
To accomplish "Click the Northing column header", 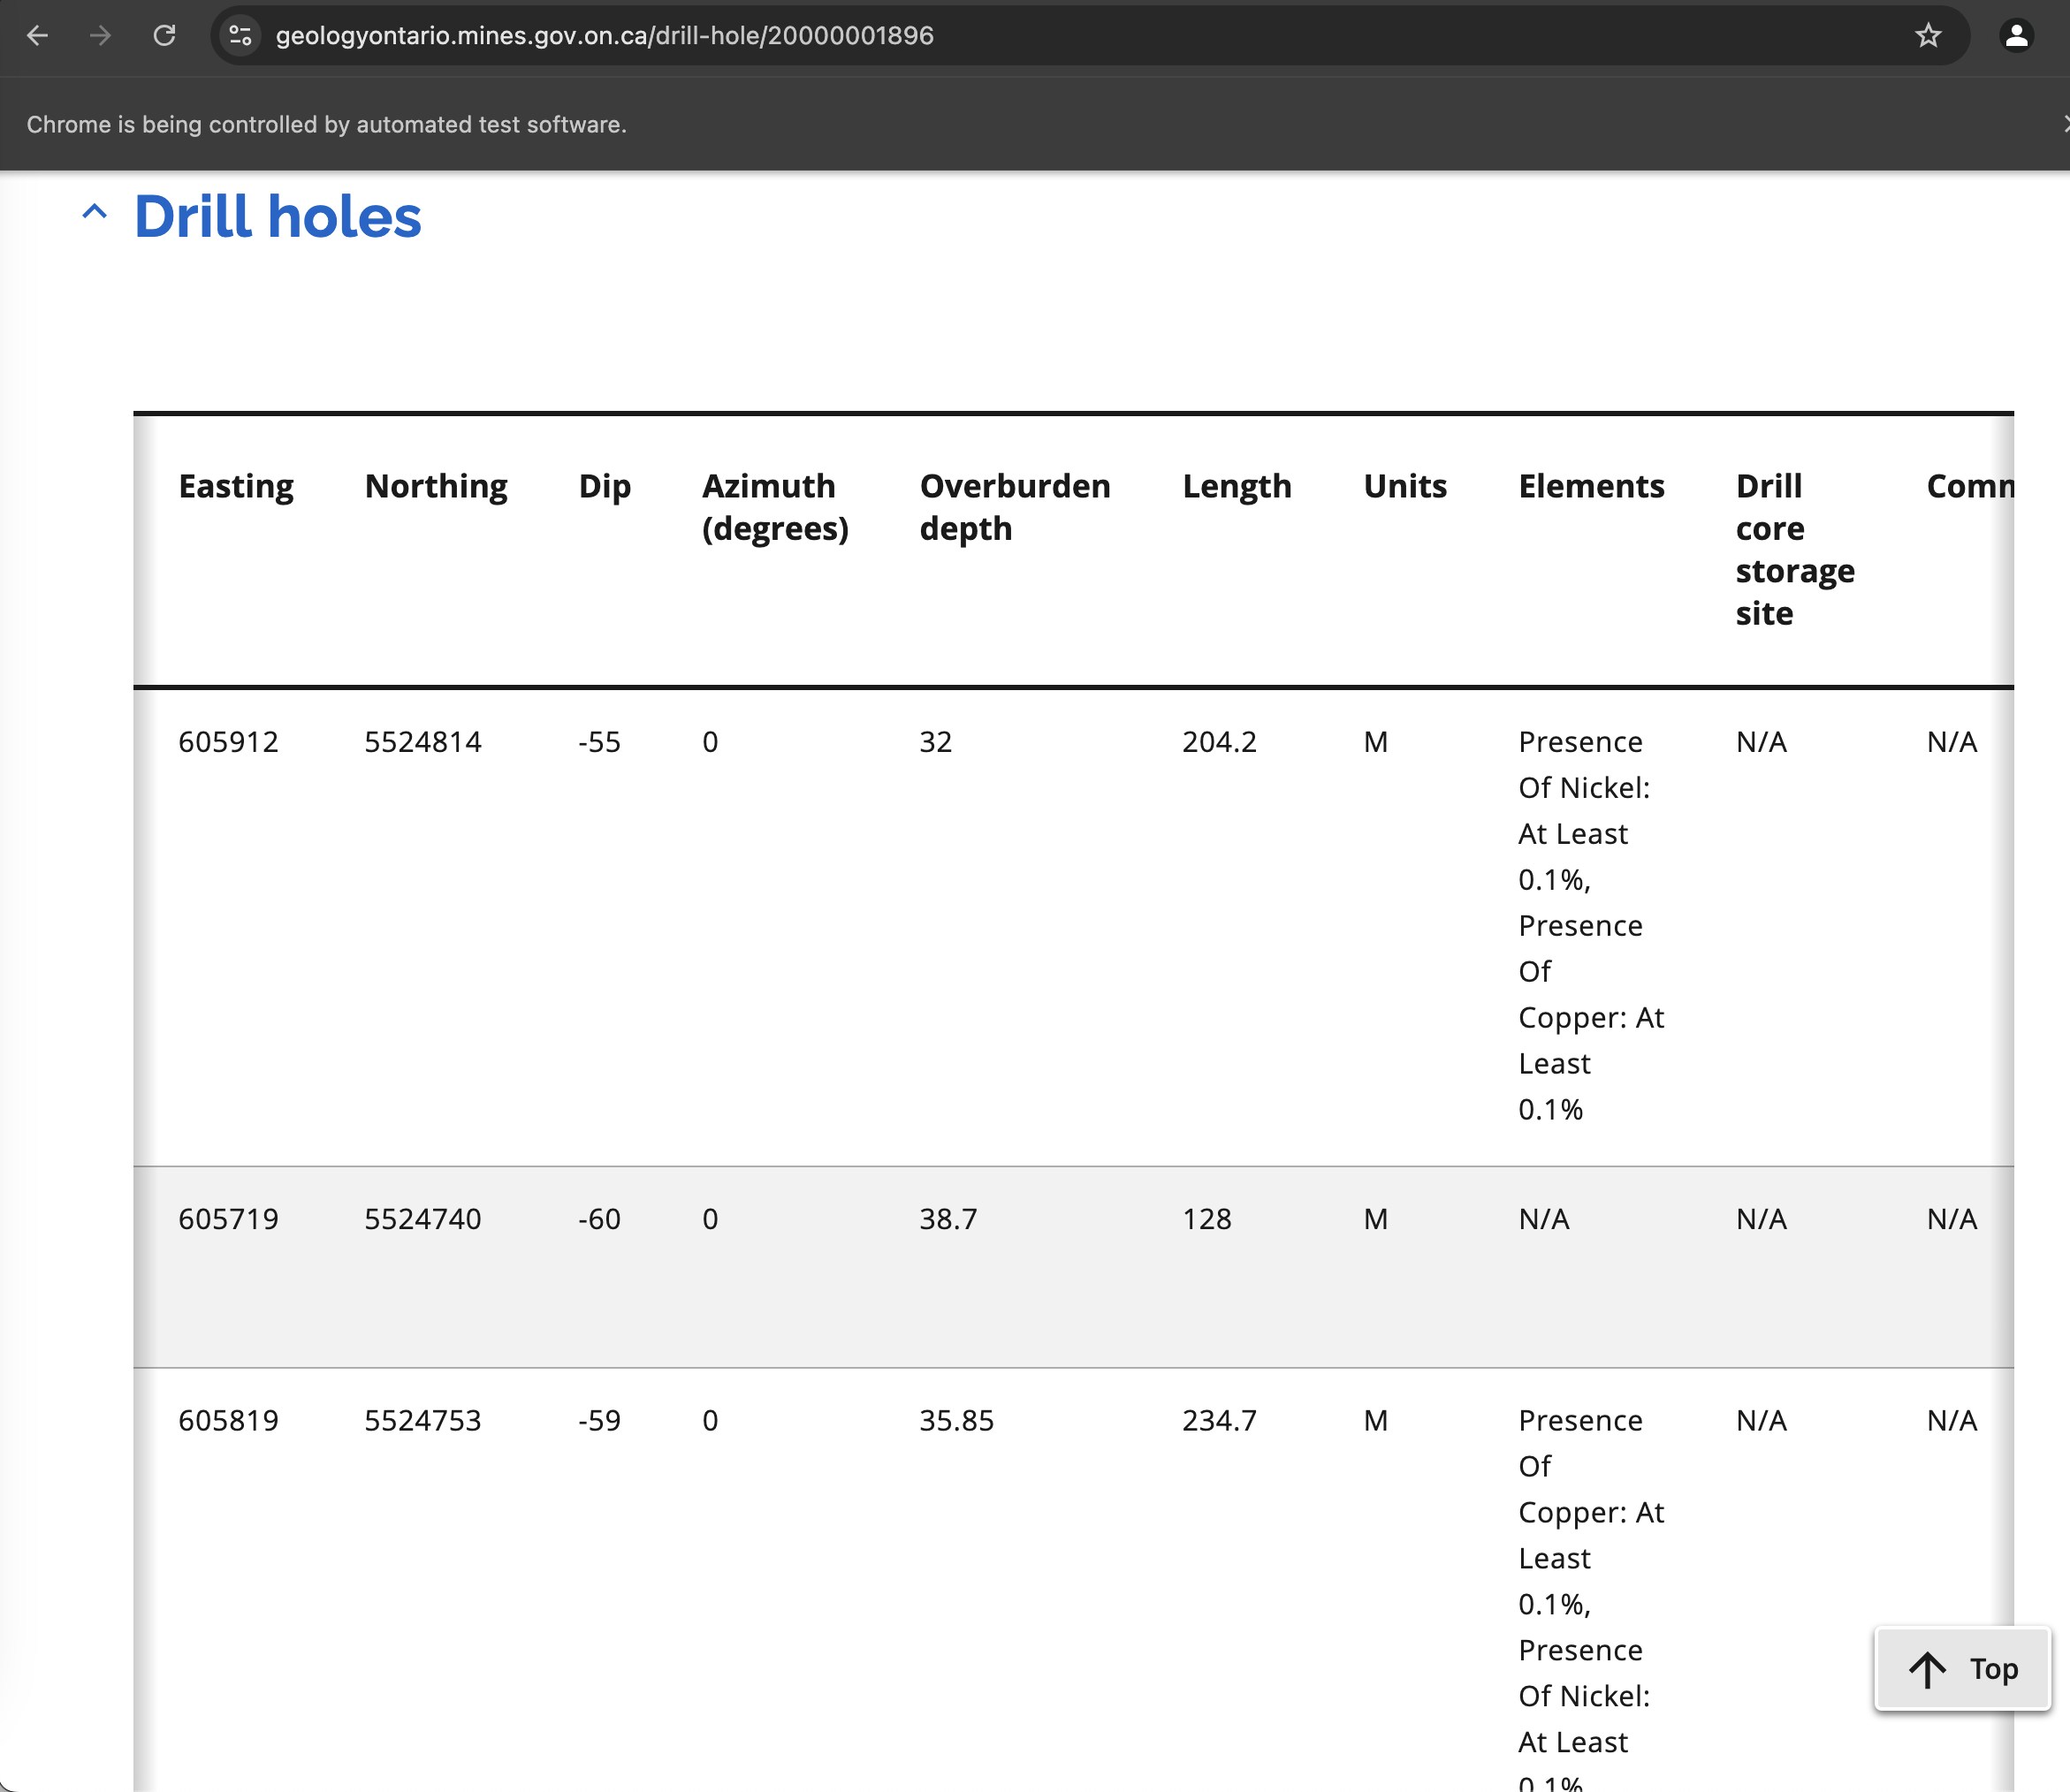I will [436, 486].
